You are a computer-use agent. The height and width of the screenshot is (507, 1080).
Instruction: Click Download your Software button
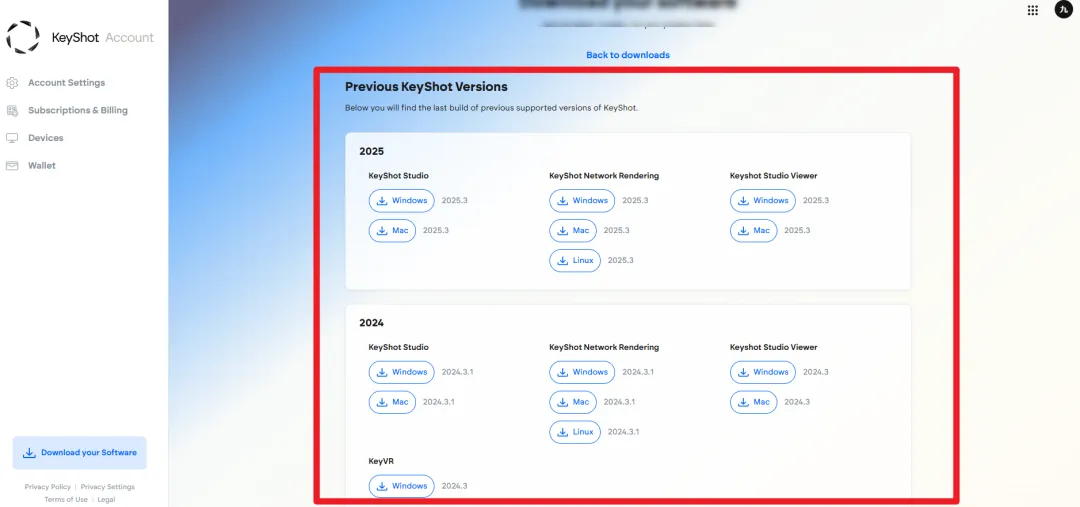pyautogui.click(x=80, y=453)
